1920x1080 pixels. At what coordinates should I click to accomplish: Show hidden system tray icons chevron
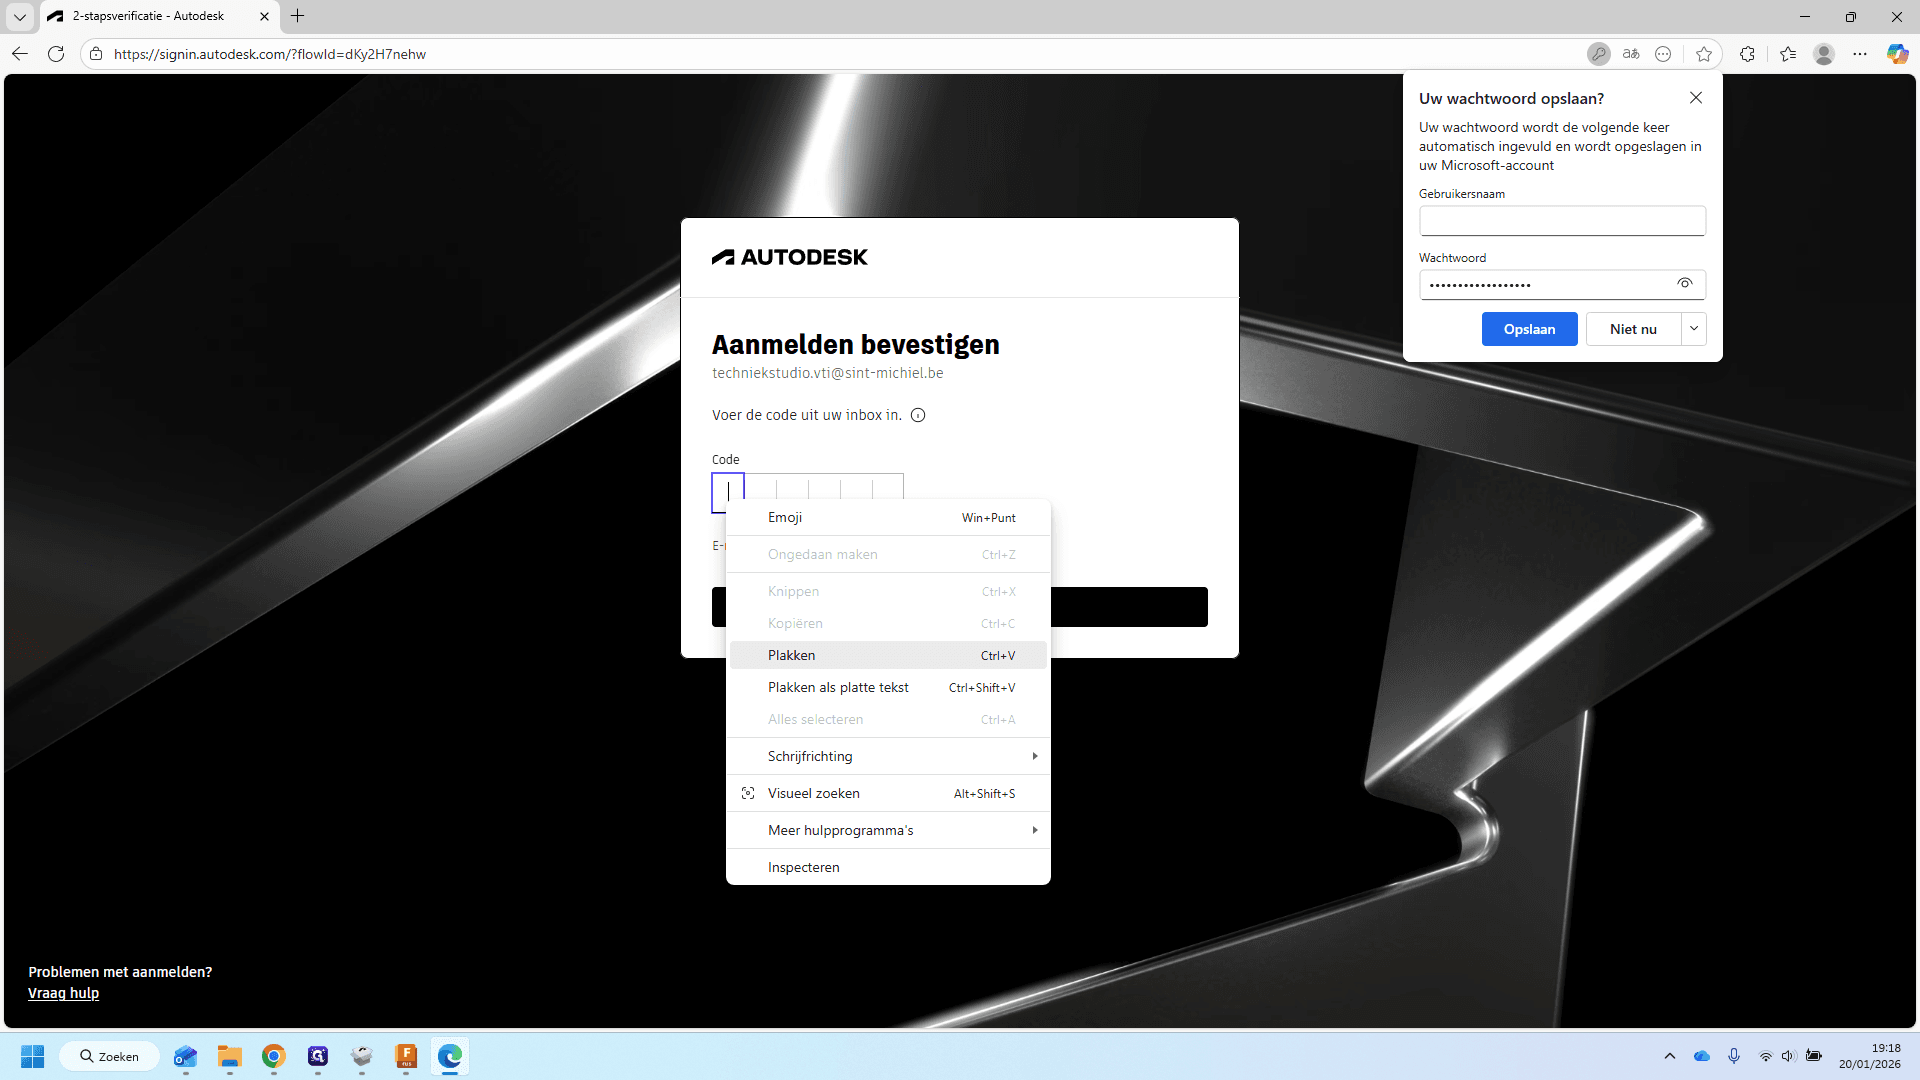1669,1056
